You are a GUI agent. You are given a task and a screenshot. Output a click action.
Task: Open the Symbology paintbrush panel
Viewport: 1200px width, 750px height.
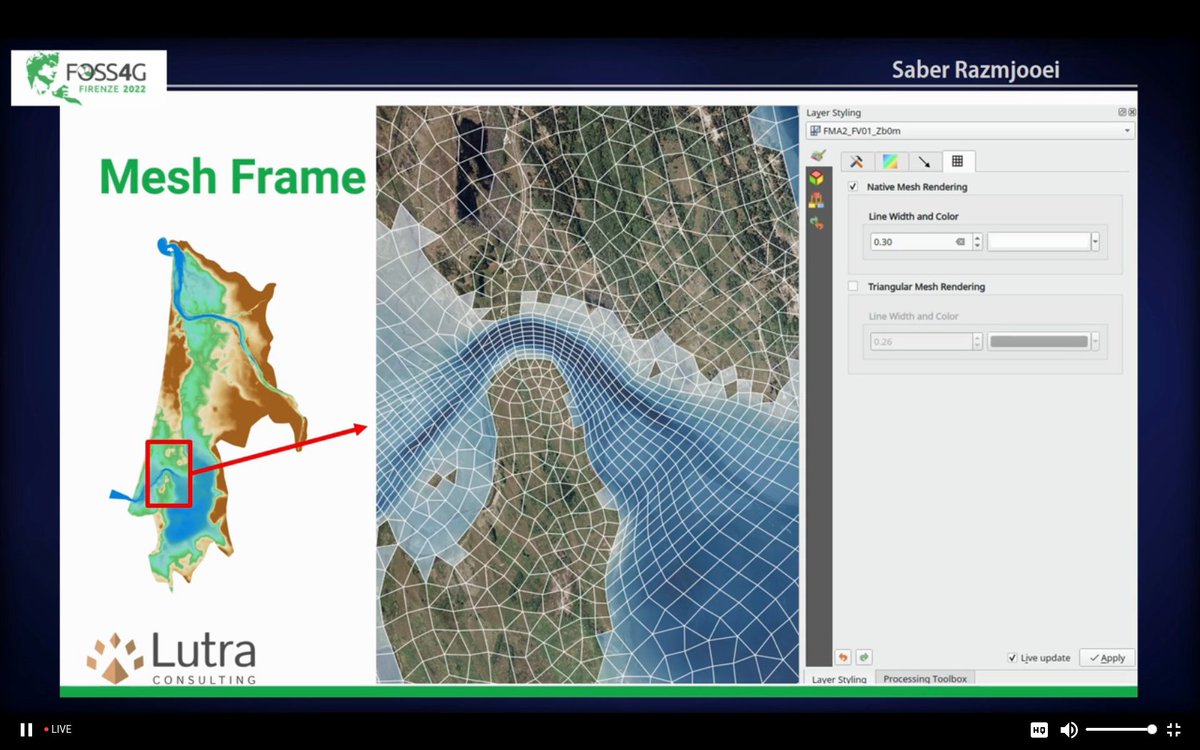818,156
